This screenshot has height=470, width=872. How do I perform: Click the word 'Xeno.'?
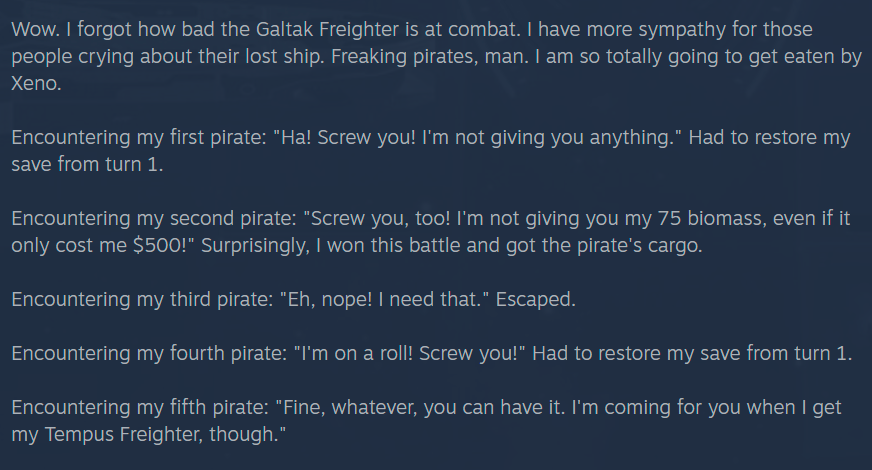(x=36, y=83)
